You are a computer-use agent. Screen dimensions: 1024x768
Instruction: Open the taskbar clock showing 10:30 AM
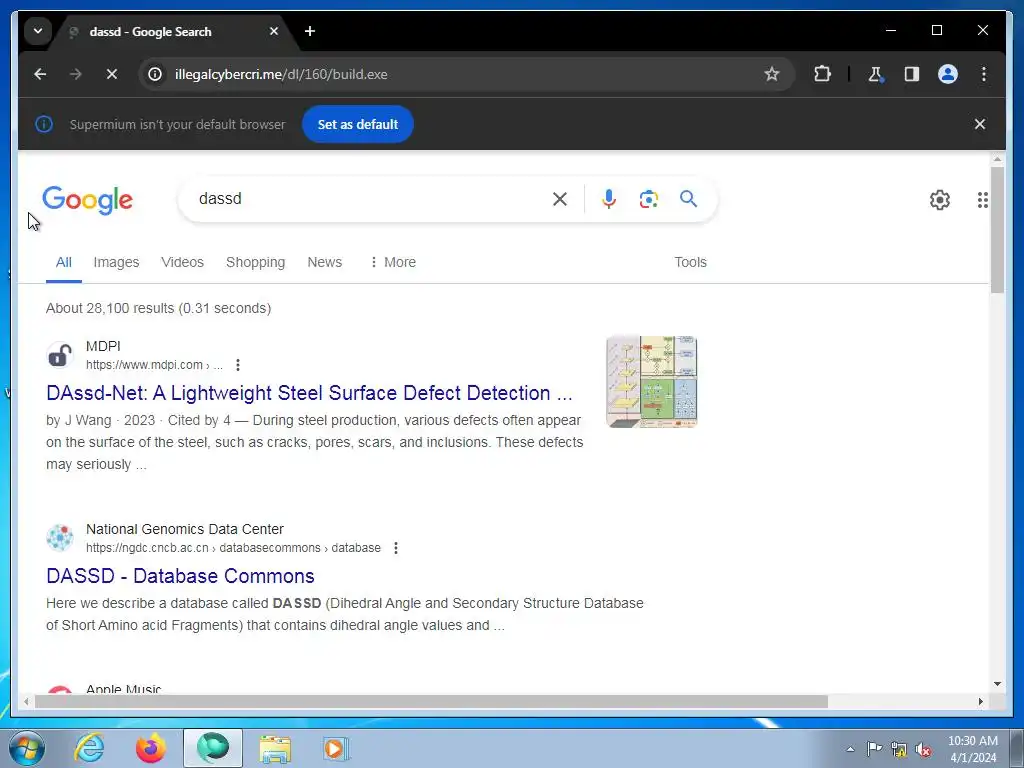[x=973, y=749]
